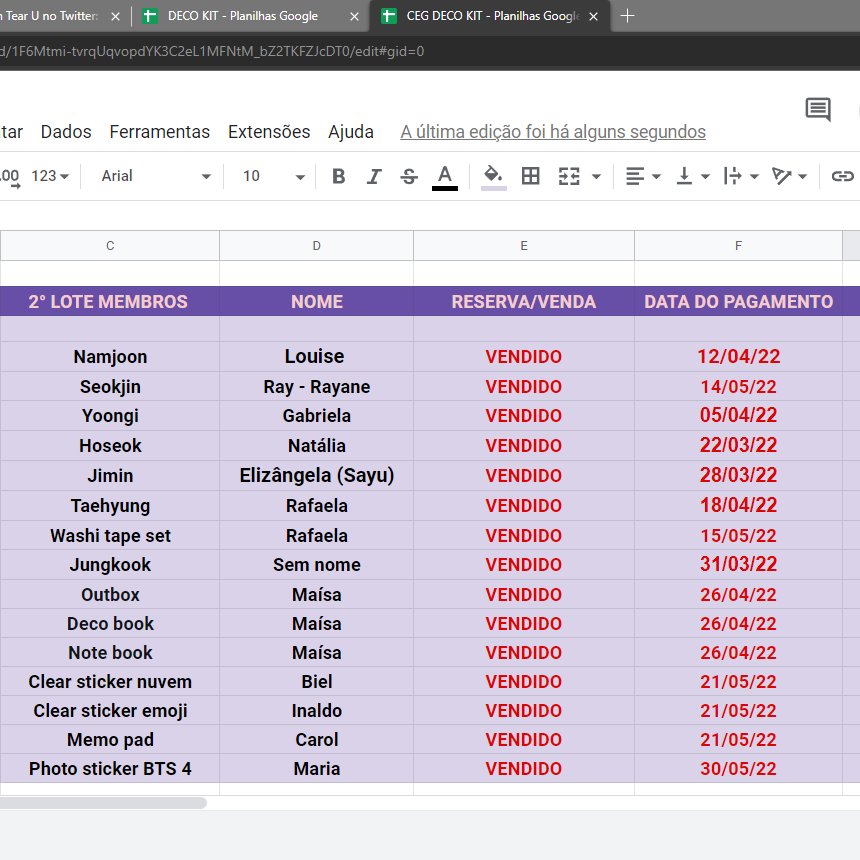This screenshot has height=860, width=860.
Task: Select the 12/04/22 date cell
Action: (738, 357)
